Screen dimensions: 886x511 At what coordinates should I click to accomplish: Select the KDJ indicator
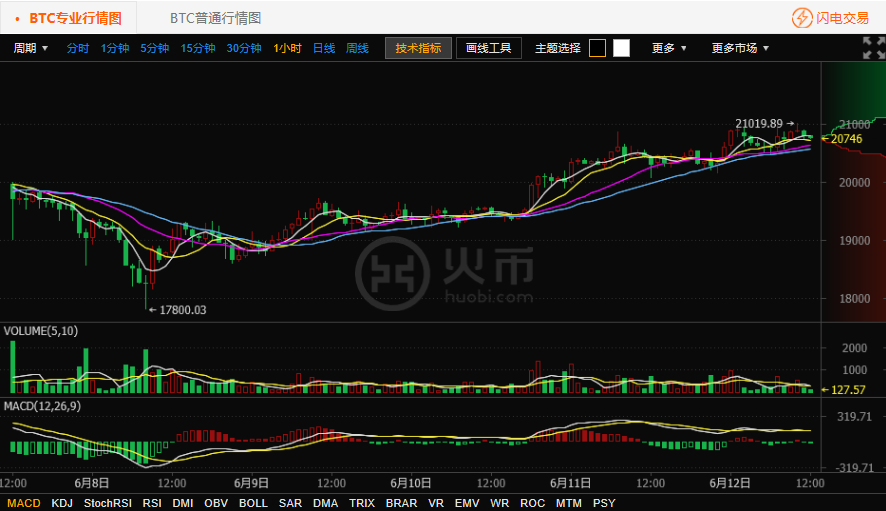pyautogui.click(x=62, y=503)
